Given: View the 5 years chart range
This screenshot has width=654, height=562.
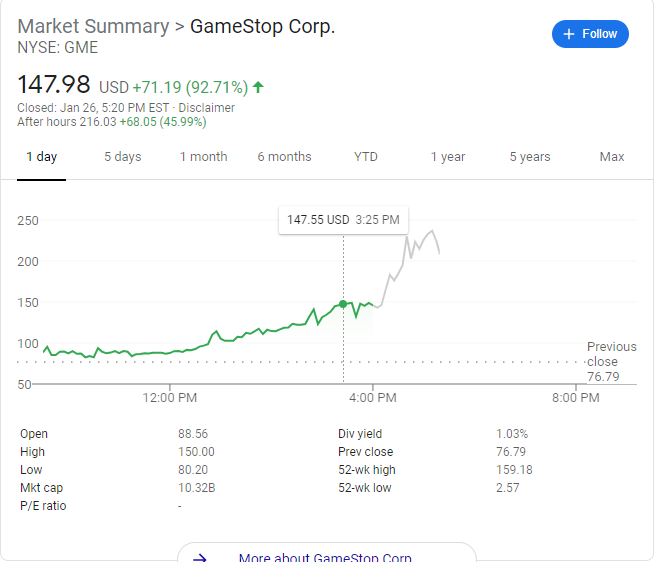Looking at the screenshot, I should [529, 157].
